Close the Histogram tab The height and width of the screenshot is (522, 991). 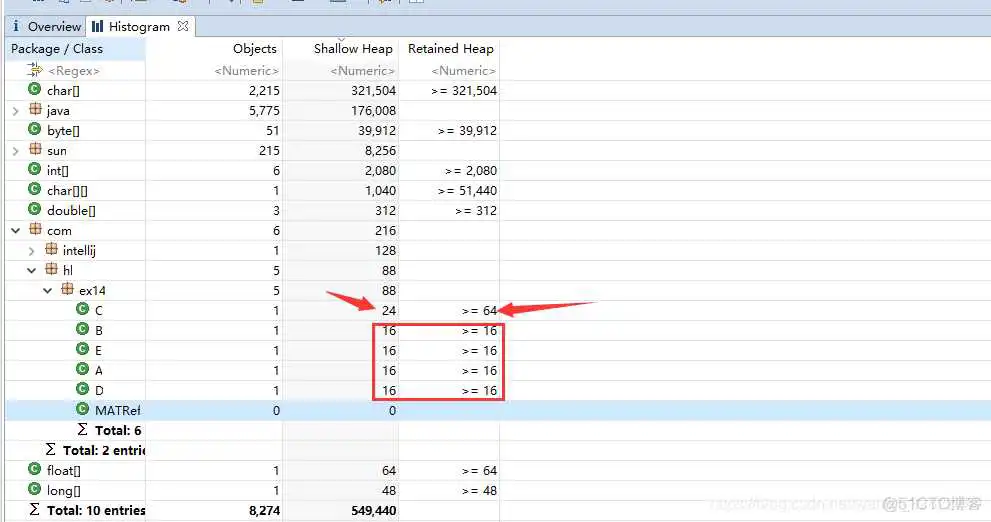182,26
